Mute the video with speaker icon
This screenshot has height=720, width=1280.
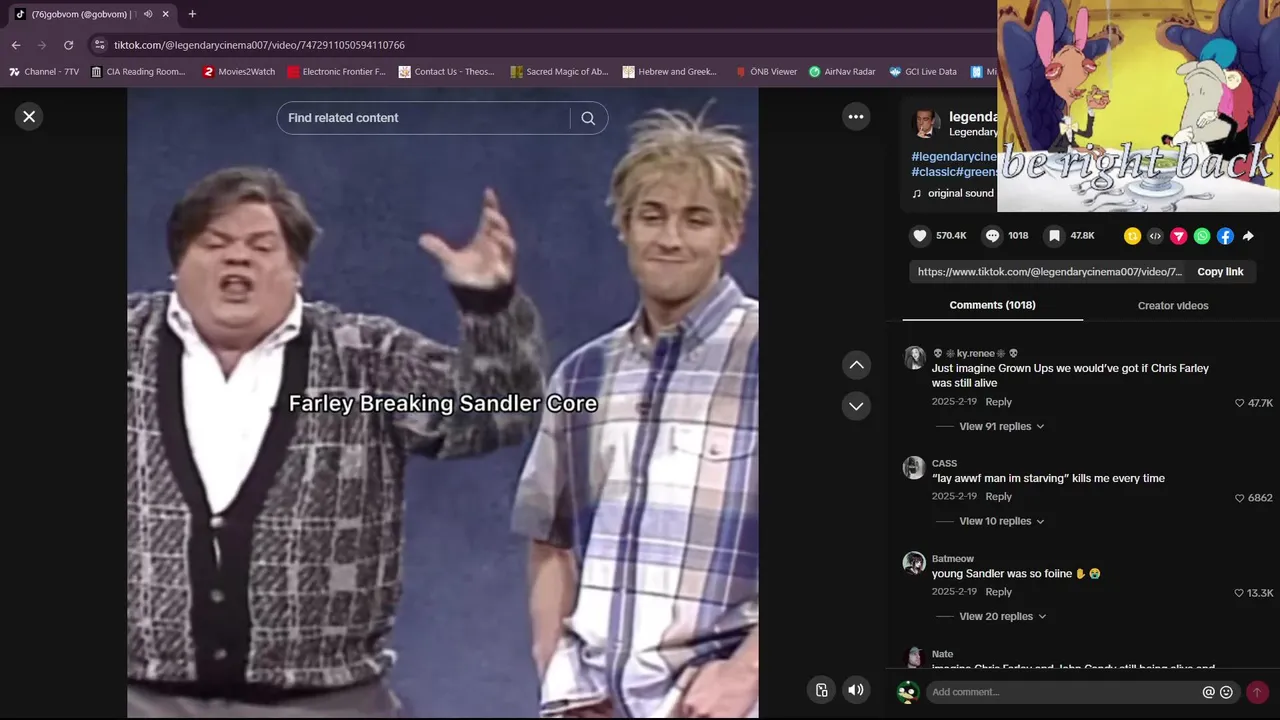pos(856,690)
